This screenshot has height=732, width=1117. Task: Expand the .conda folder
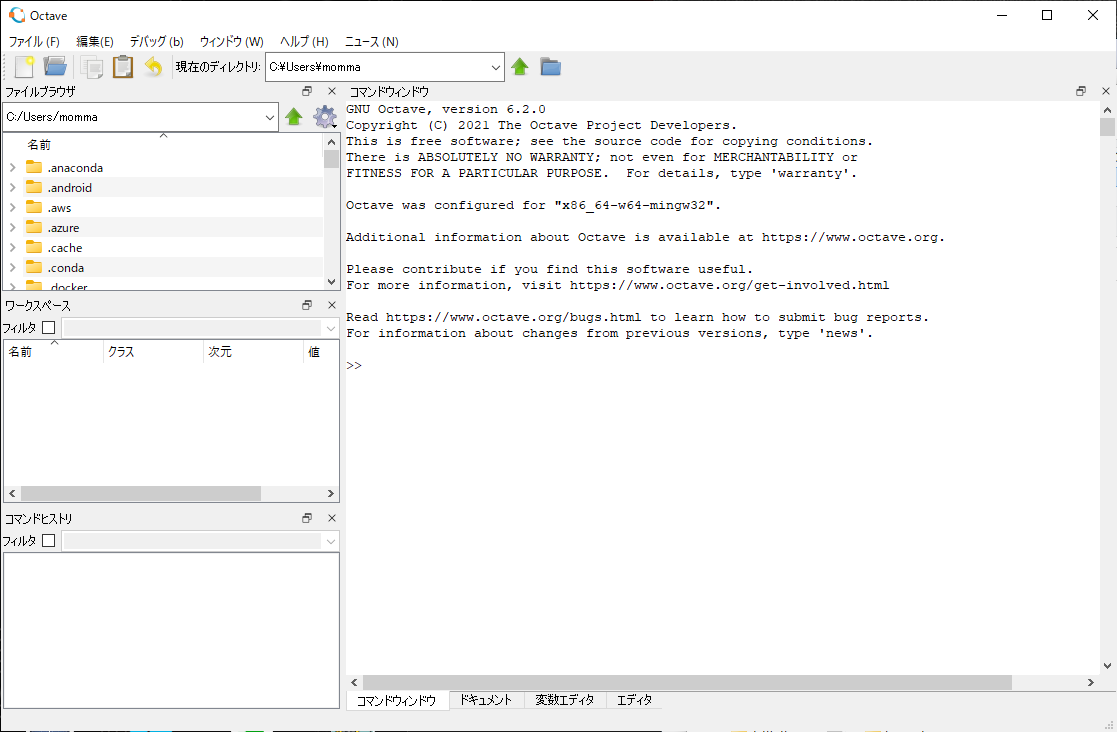point(13,267)
